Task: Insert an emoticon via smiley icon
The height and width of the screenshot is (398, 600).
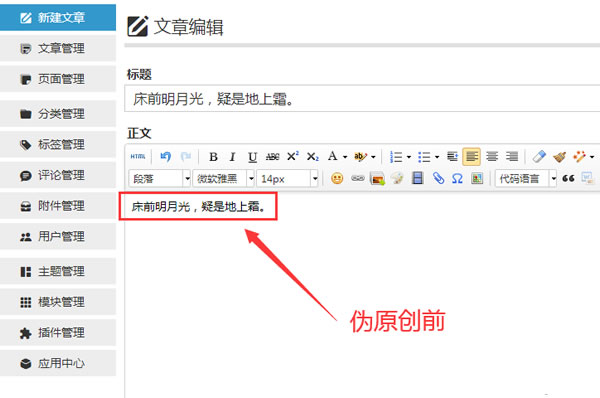Action: click(x=337, y=178)
